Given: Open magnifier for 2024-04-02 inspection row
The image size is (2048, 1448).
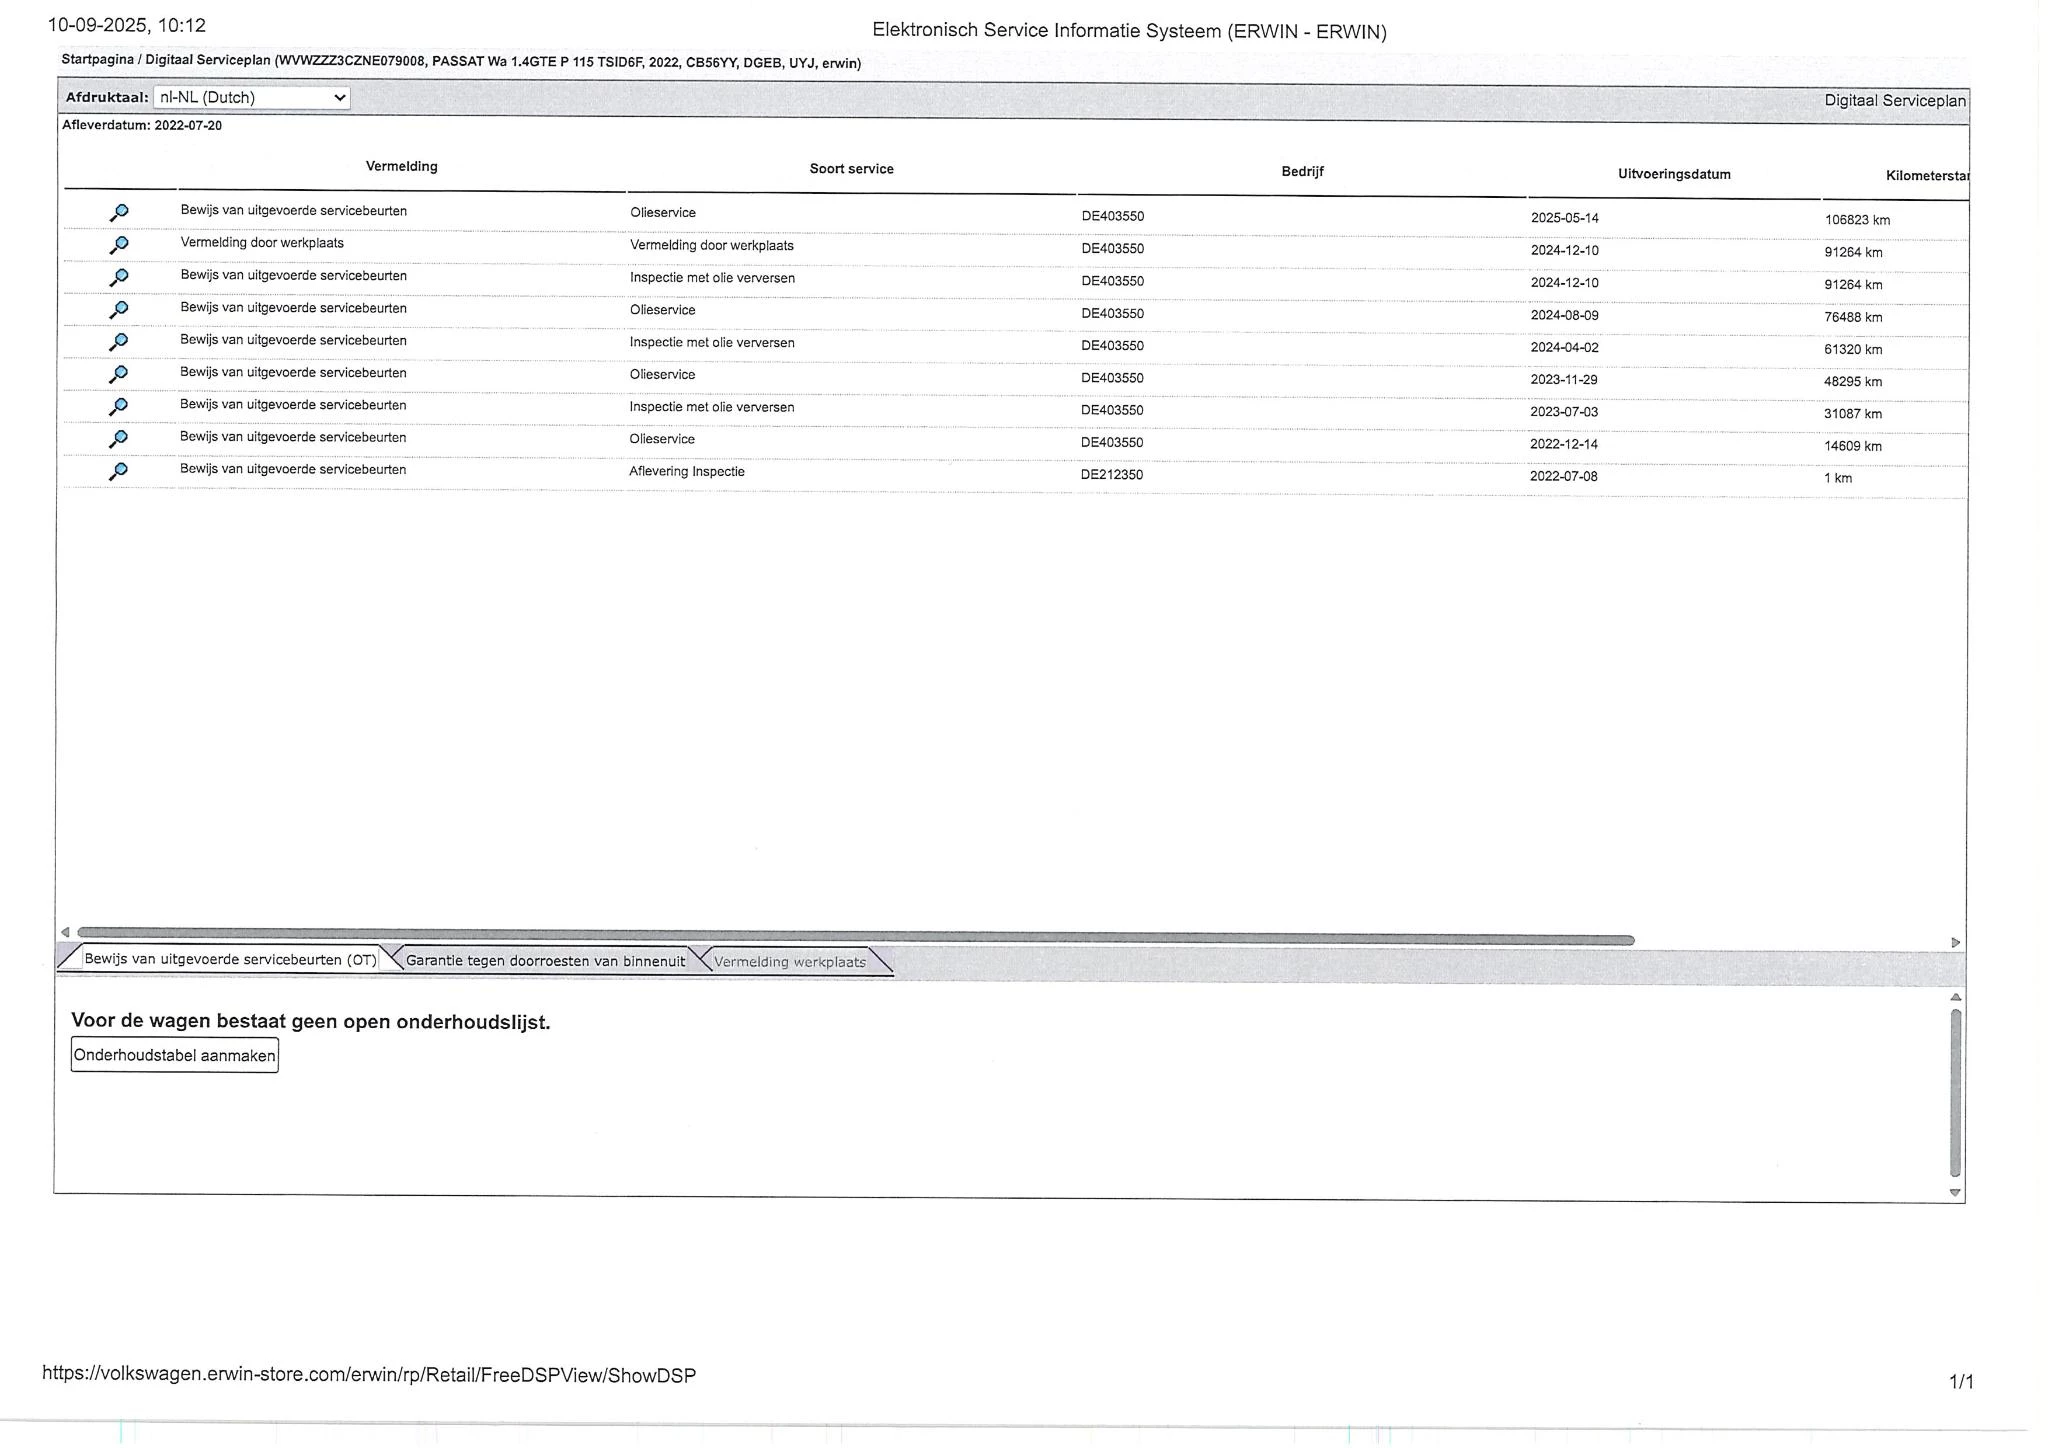Looking at the screenshot, I should point(118,341).
